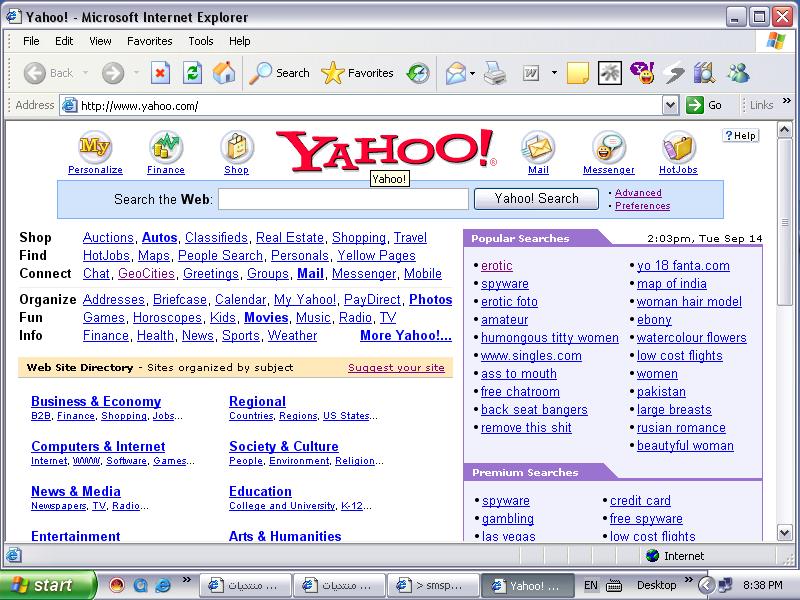This screenshot has height=600, width=800.
Task: Click the vertical scrollbar down arrow
Action: 784,533
